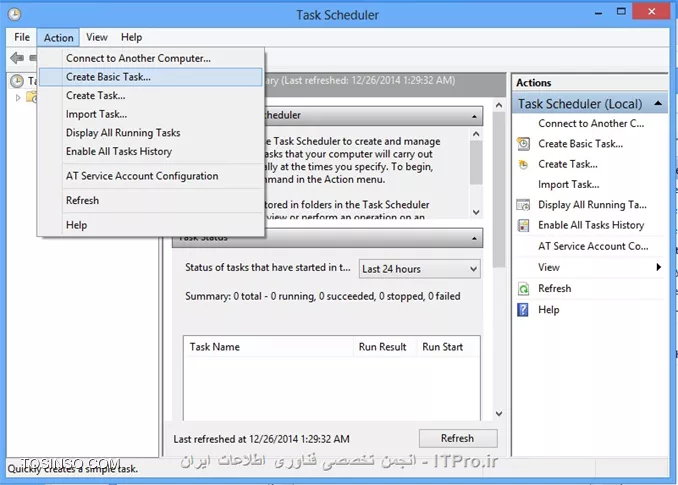Viewport: 678px width, 485px height.
Task: Click AT Service Account Co... in Actions pane
Action: coord(593,246)
